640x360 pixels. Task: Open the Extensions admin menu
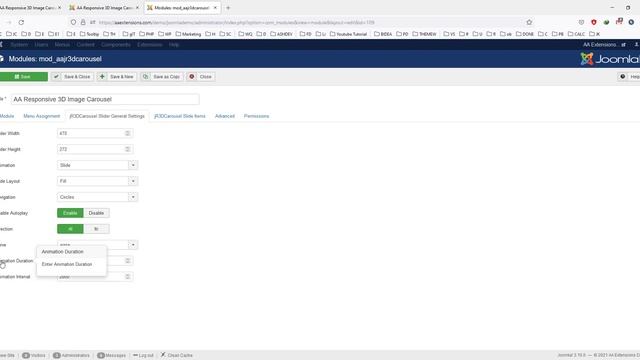point(149,44)
